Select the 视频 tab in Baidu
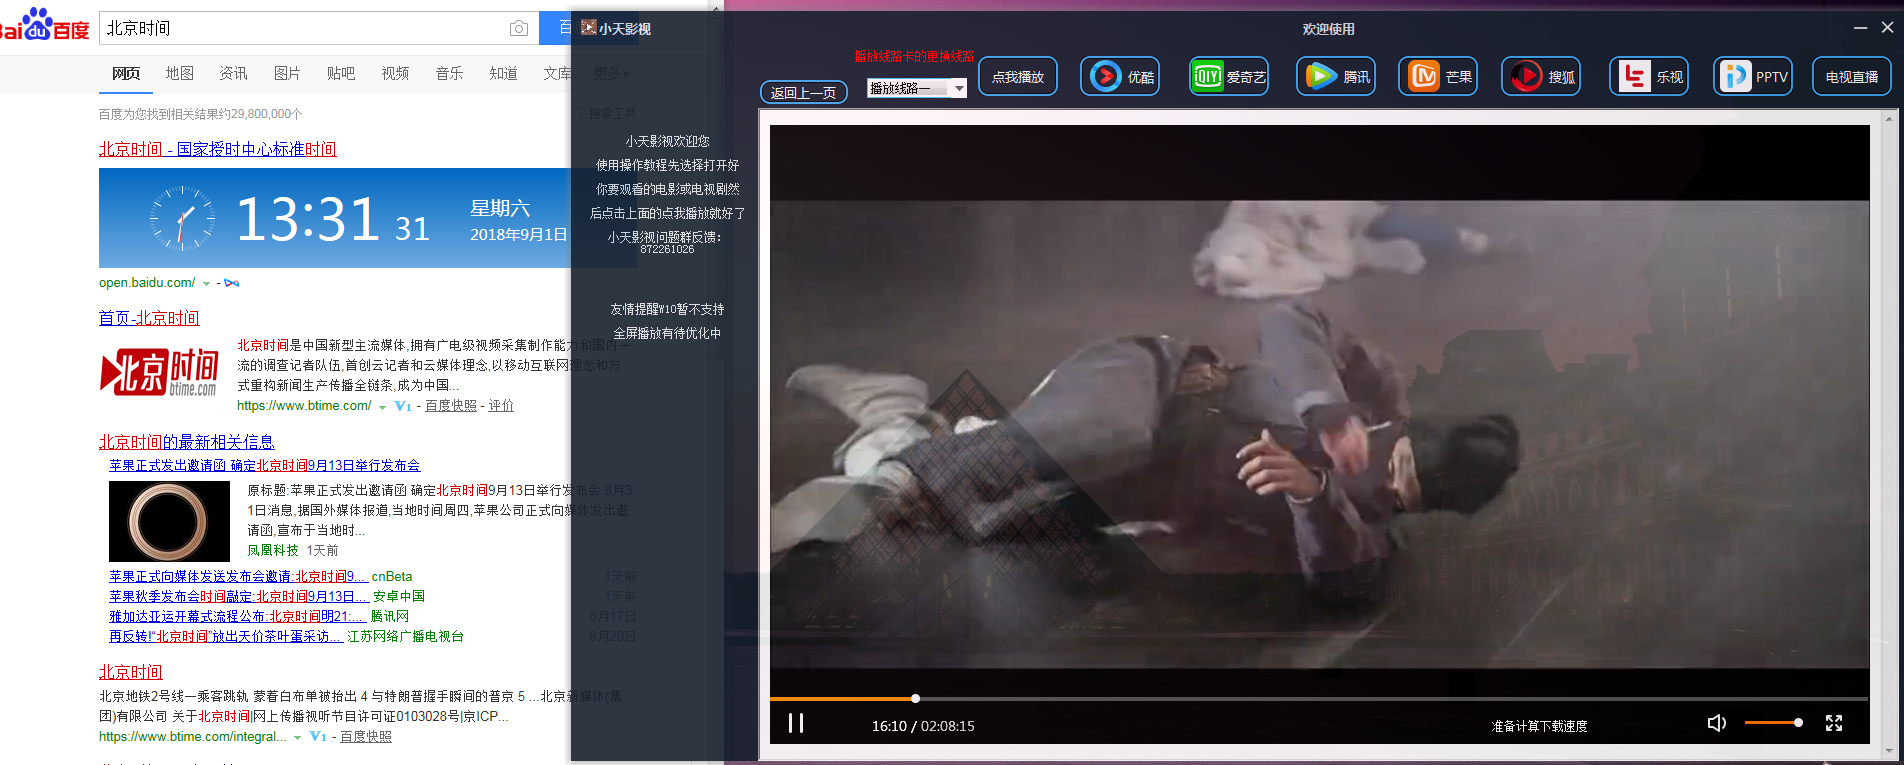1904x765 pixels. [x=395, y=73]
